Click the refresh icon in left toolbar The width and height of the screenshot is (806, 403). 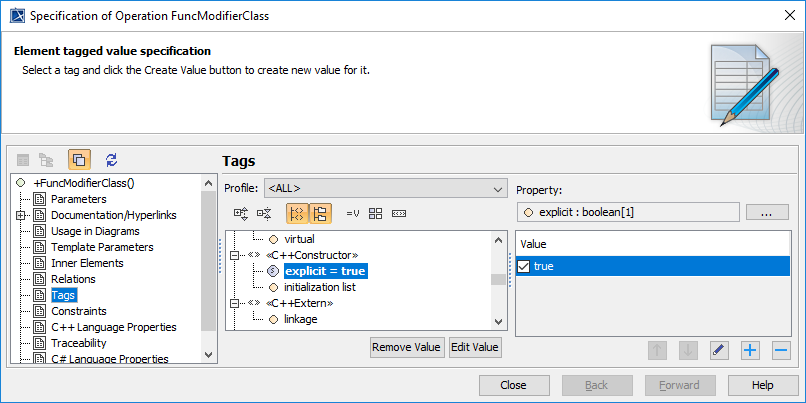coord(112,160)
